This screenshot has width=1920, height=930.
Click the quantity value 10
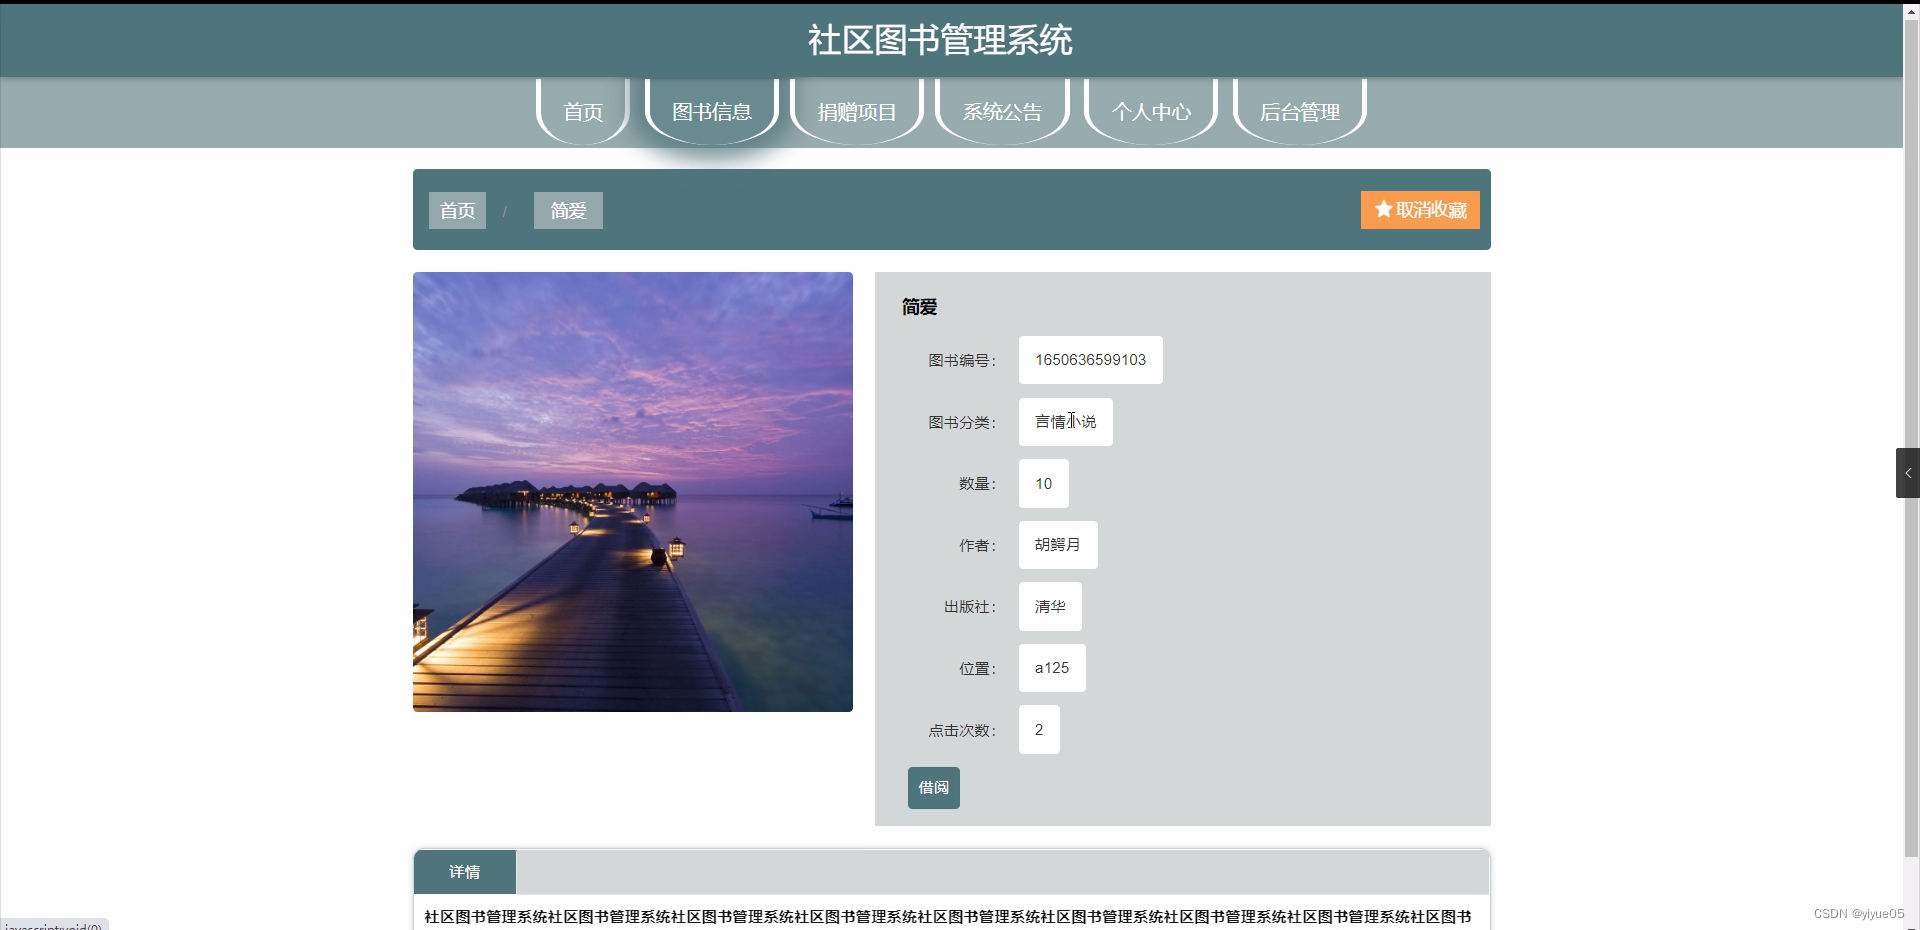(x=1043, y=484)
